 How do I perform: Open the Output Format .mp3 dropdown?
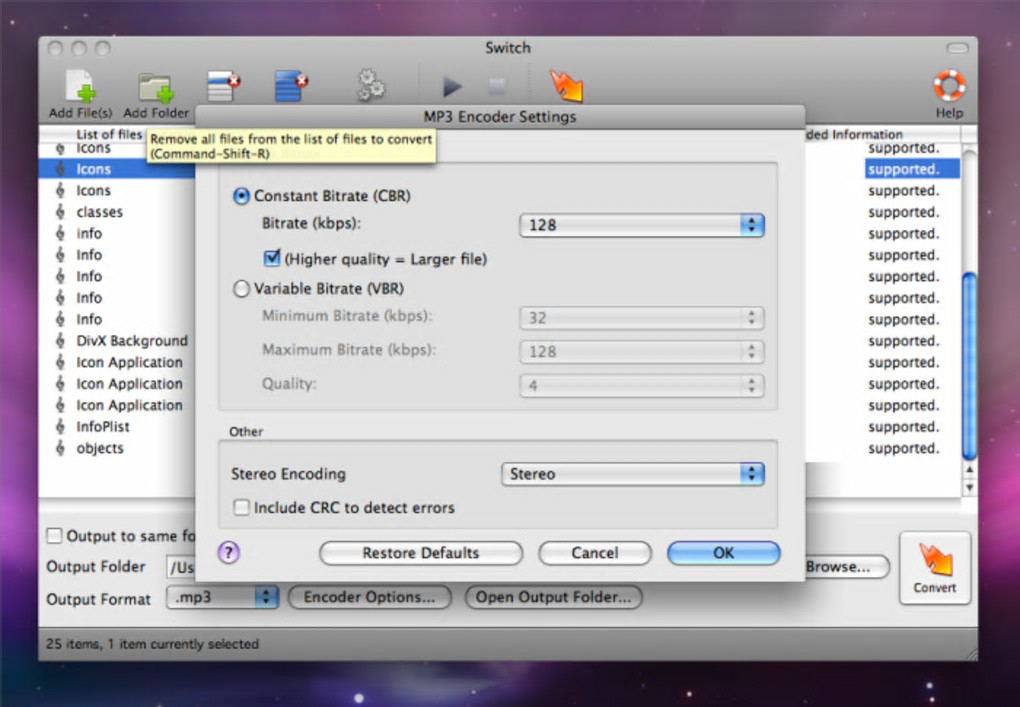pos(222,597)
